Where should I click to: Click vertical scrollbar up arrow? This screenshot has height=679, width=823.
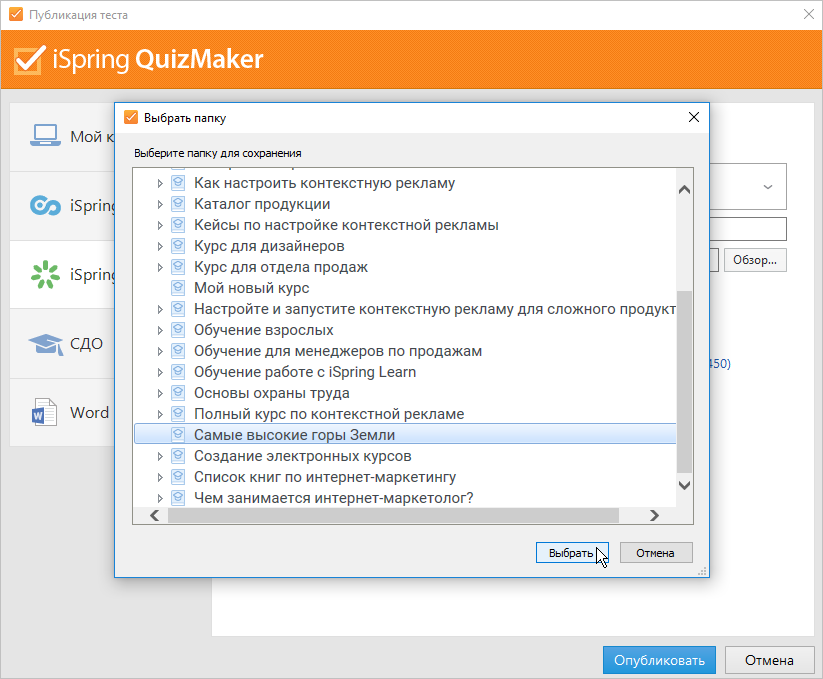click(x=684, y=190)
